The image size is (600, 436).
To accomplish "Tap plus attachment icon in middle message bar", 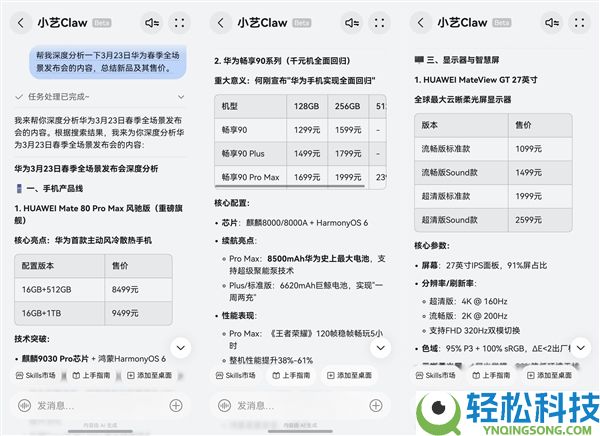I will tap(376, 405).
